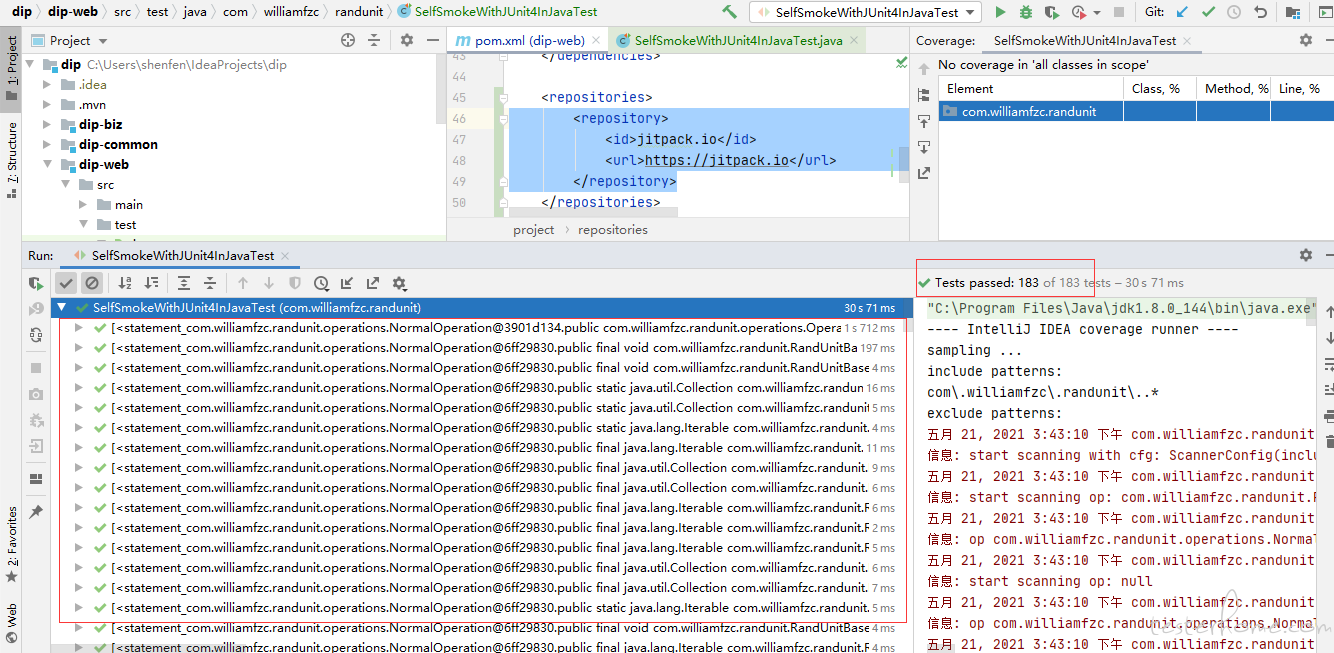Collapse the dip root project node
The height and width of the screenshot is (653, 1334).
coord(30,65)
